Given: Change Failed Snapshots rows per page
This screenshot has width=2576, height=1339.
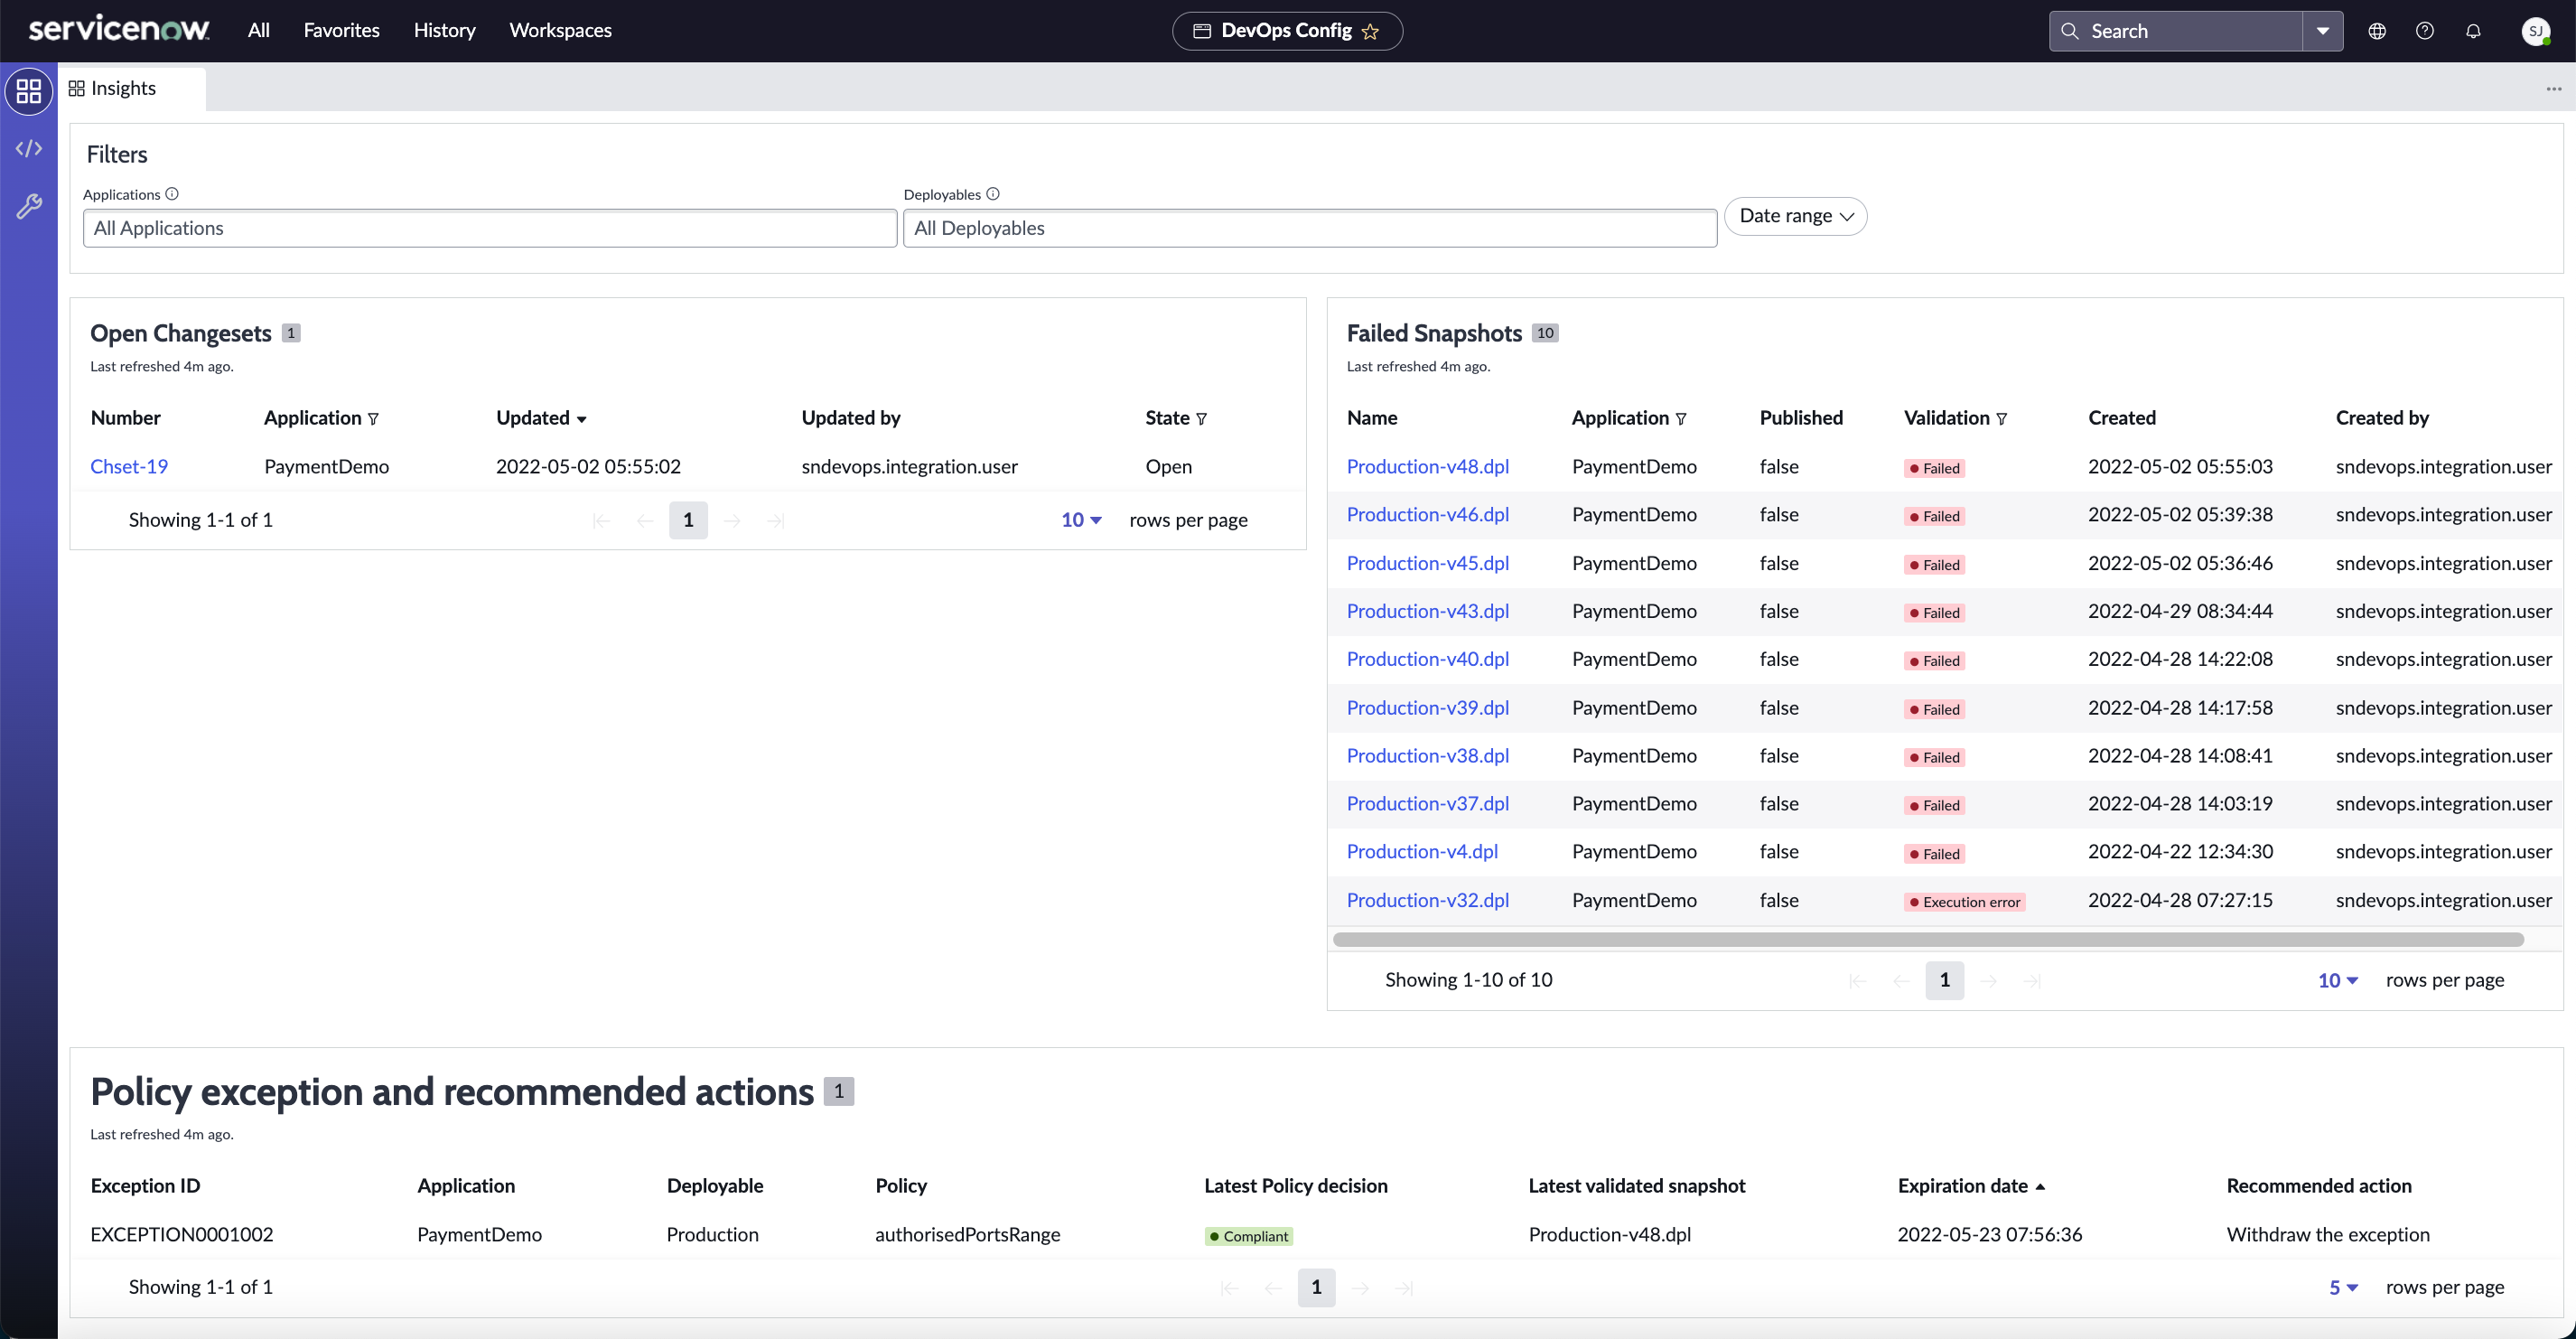Looking at the screenshot, I should (2338, 981).
